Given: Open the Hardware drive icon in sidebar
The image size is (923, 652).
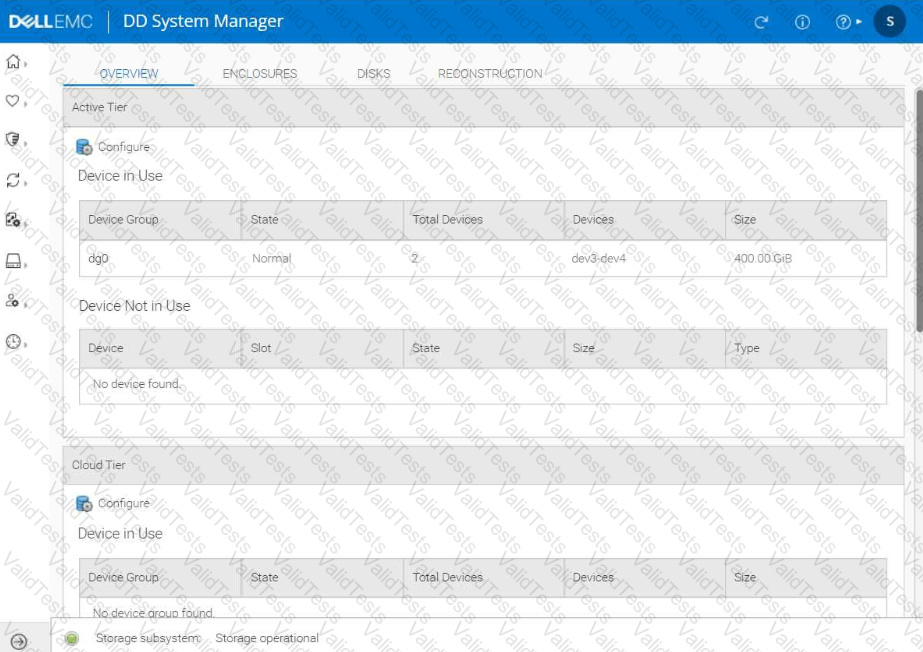Looking at the screenshot, I should click(14, 261).
